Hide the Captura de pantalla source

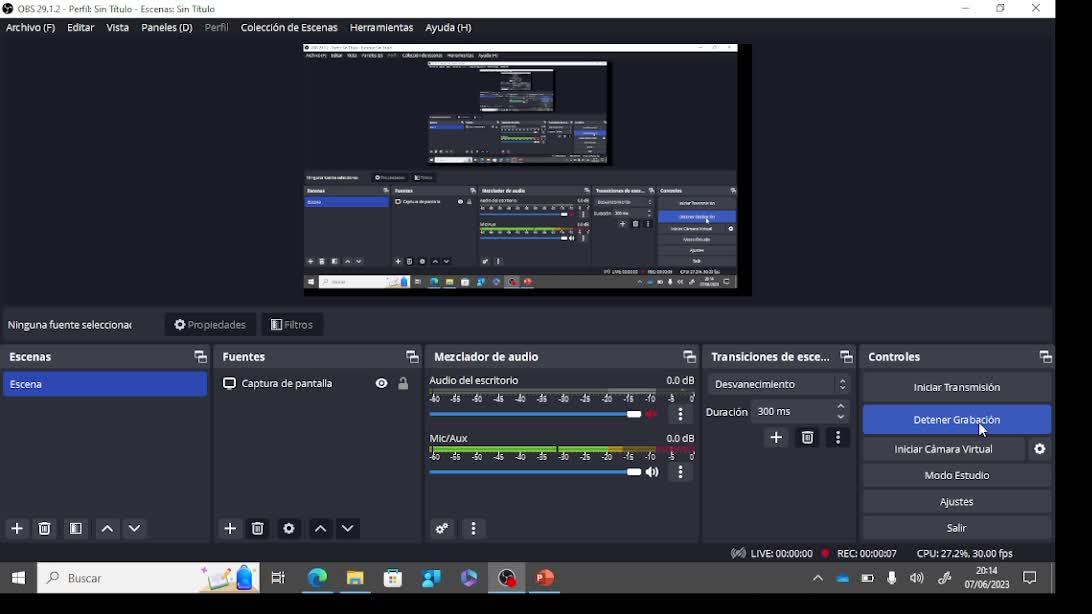[381, 384]
